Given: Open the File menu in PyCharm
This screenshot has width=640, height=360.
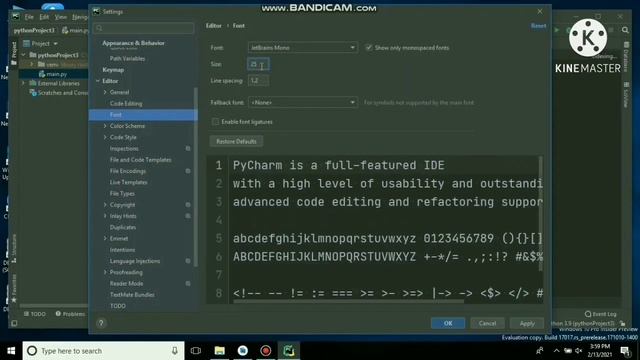Looking at the screenshot, I should (x=29, y=17).
